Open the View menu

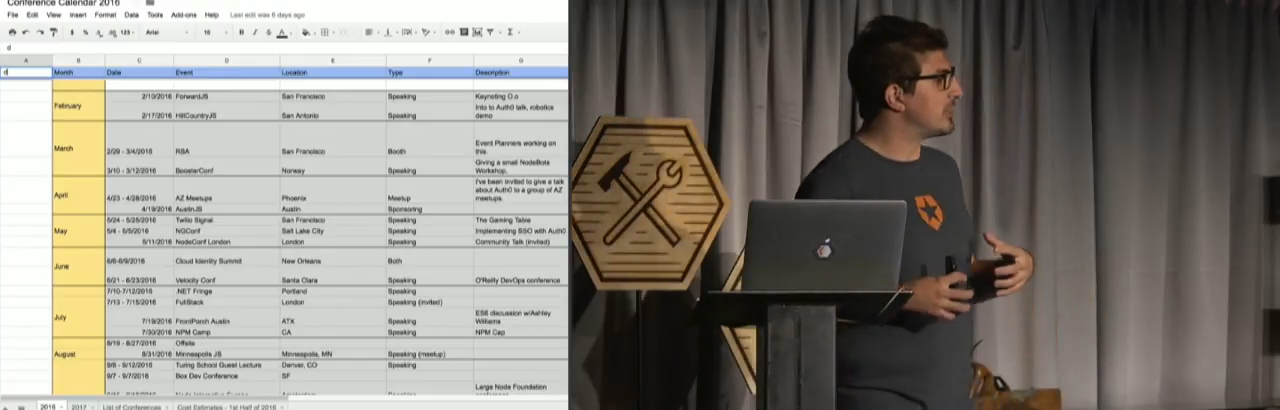pos(54,15)
